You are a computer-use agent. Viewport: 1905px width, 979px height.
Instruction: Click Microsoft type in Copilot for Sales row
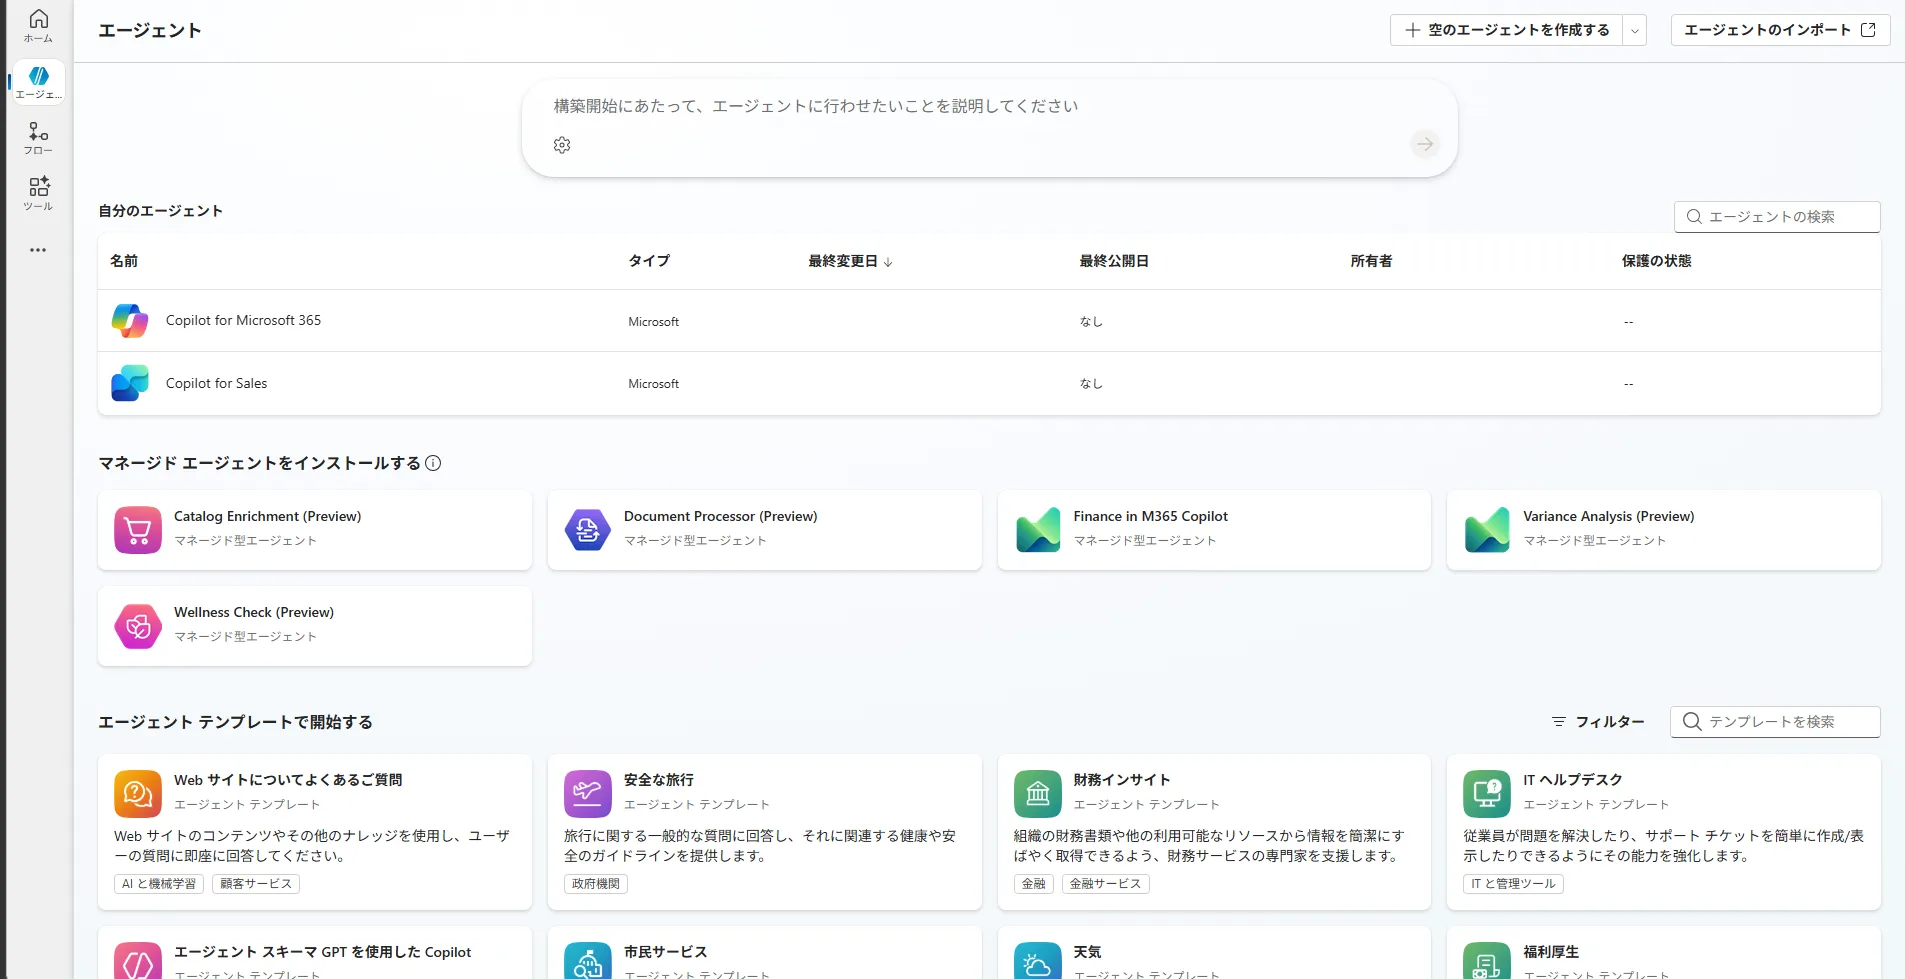[653, 384]
